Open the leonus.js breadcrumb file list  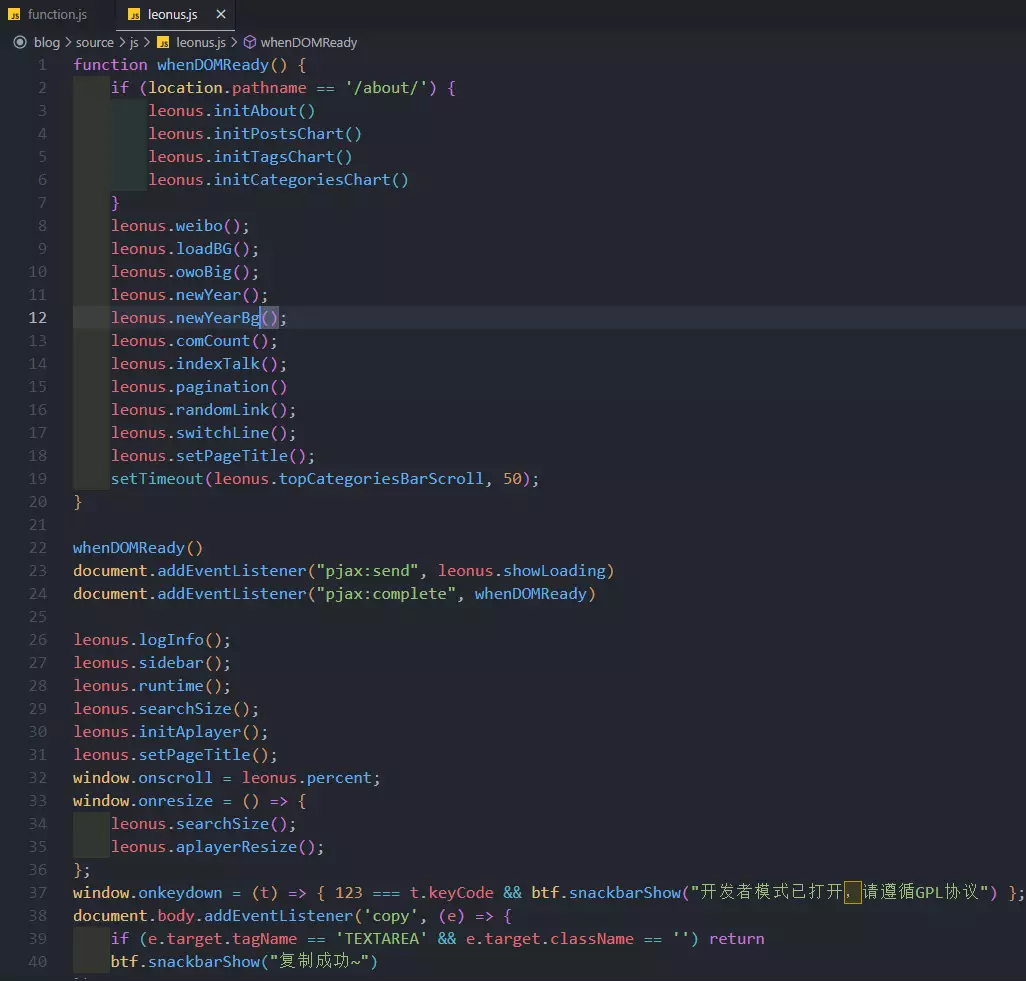click(x=200, y=42)
